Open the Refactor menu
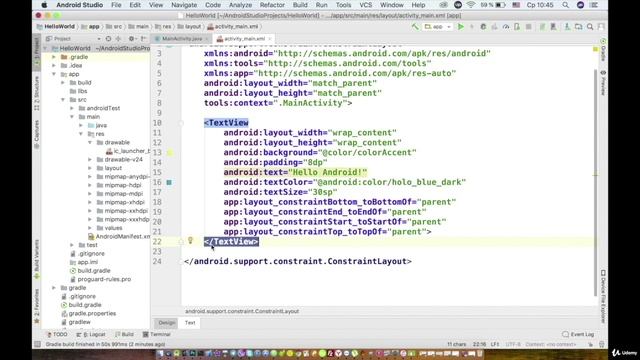This screenshot has height=360, width=640. (x=272, y=5)
